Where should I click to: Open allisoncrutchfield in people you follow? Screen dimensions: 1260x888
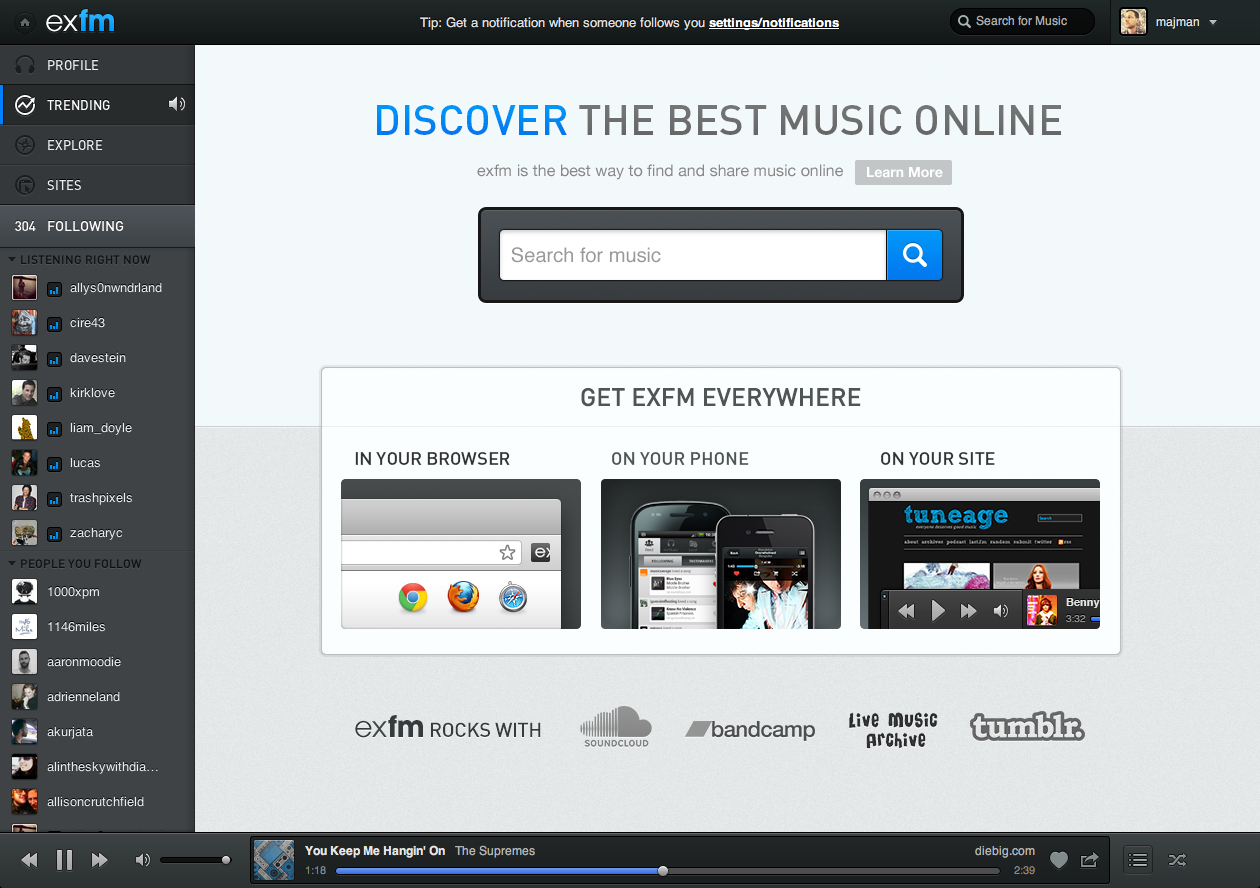coord(97,802)
